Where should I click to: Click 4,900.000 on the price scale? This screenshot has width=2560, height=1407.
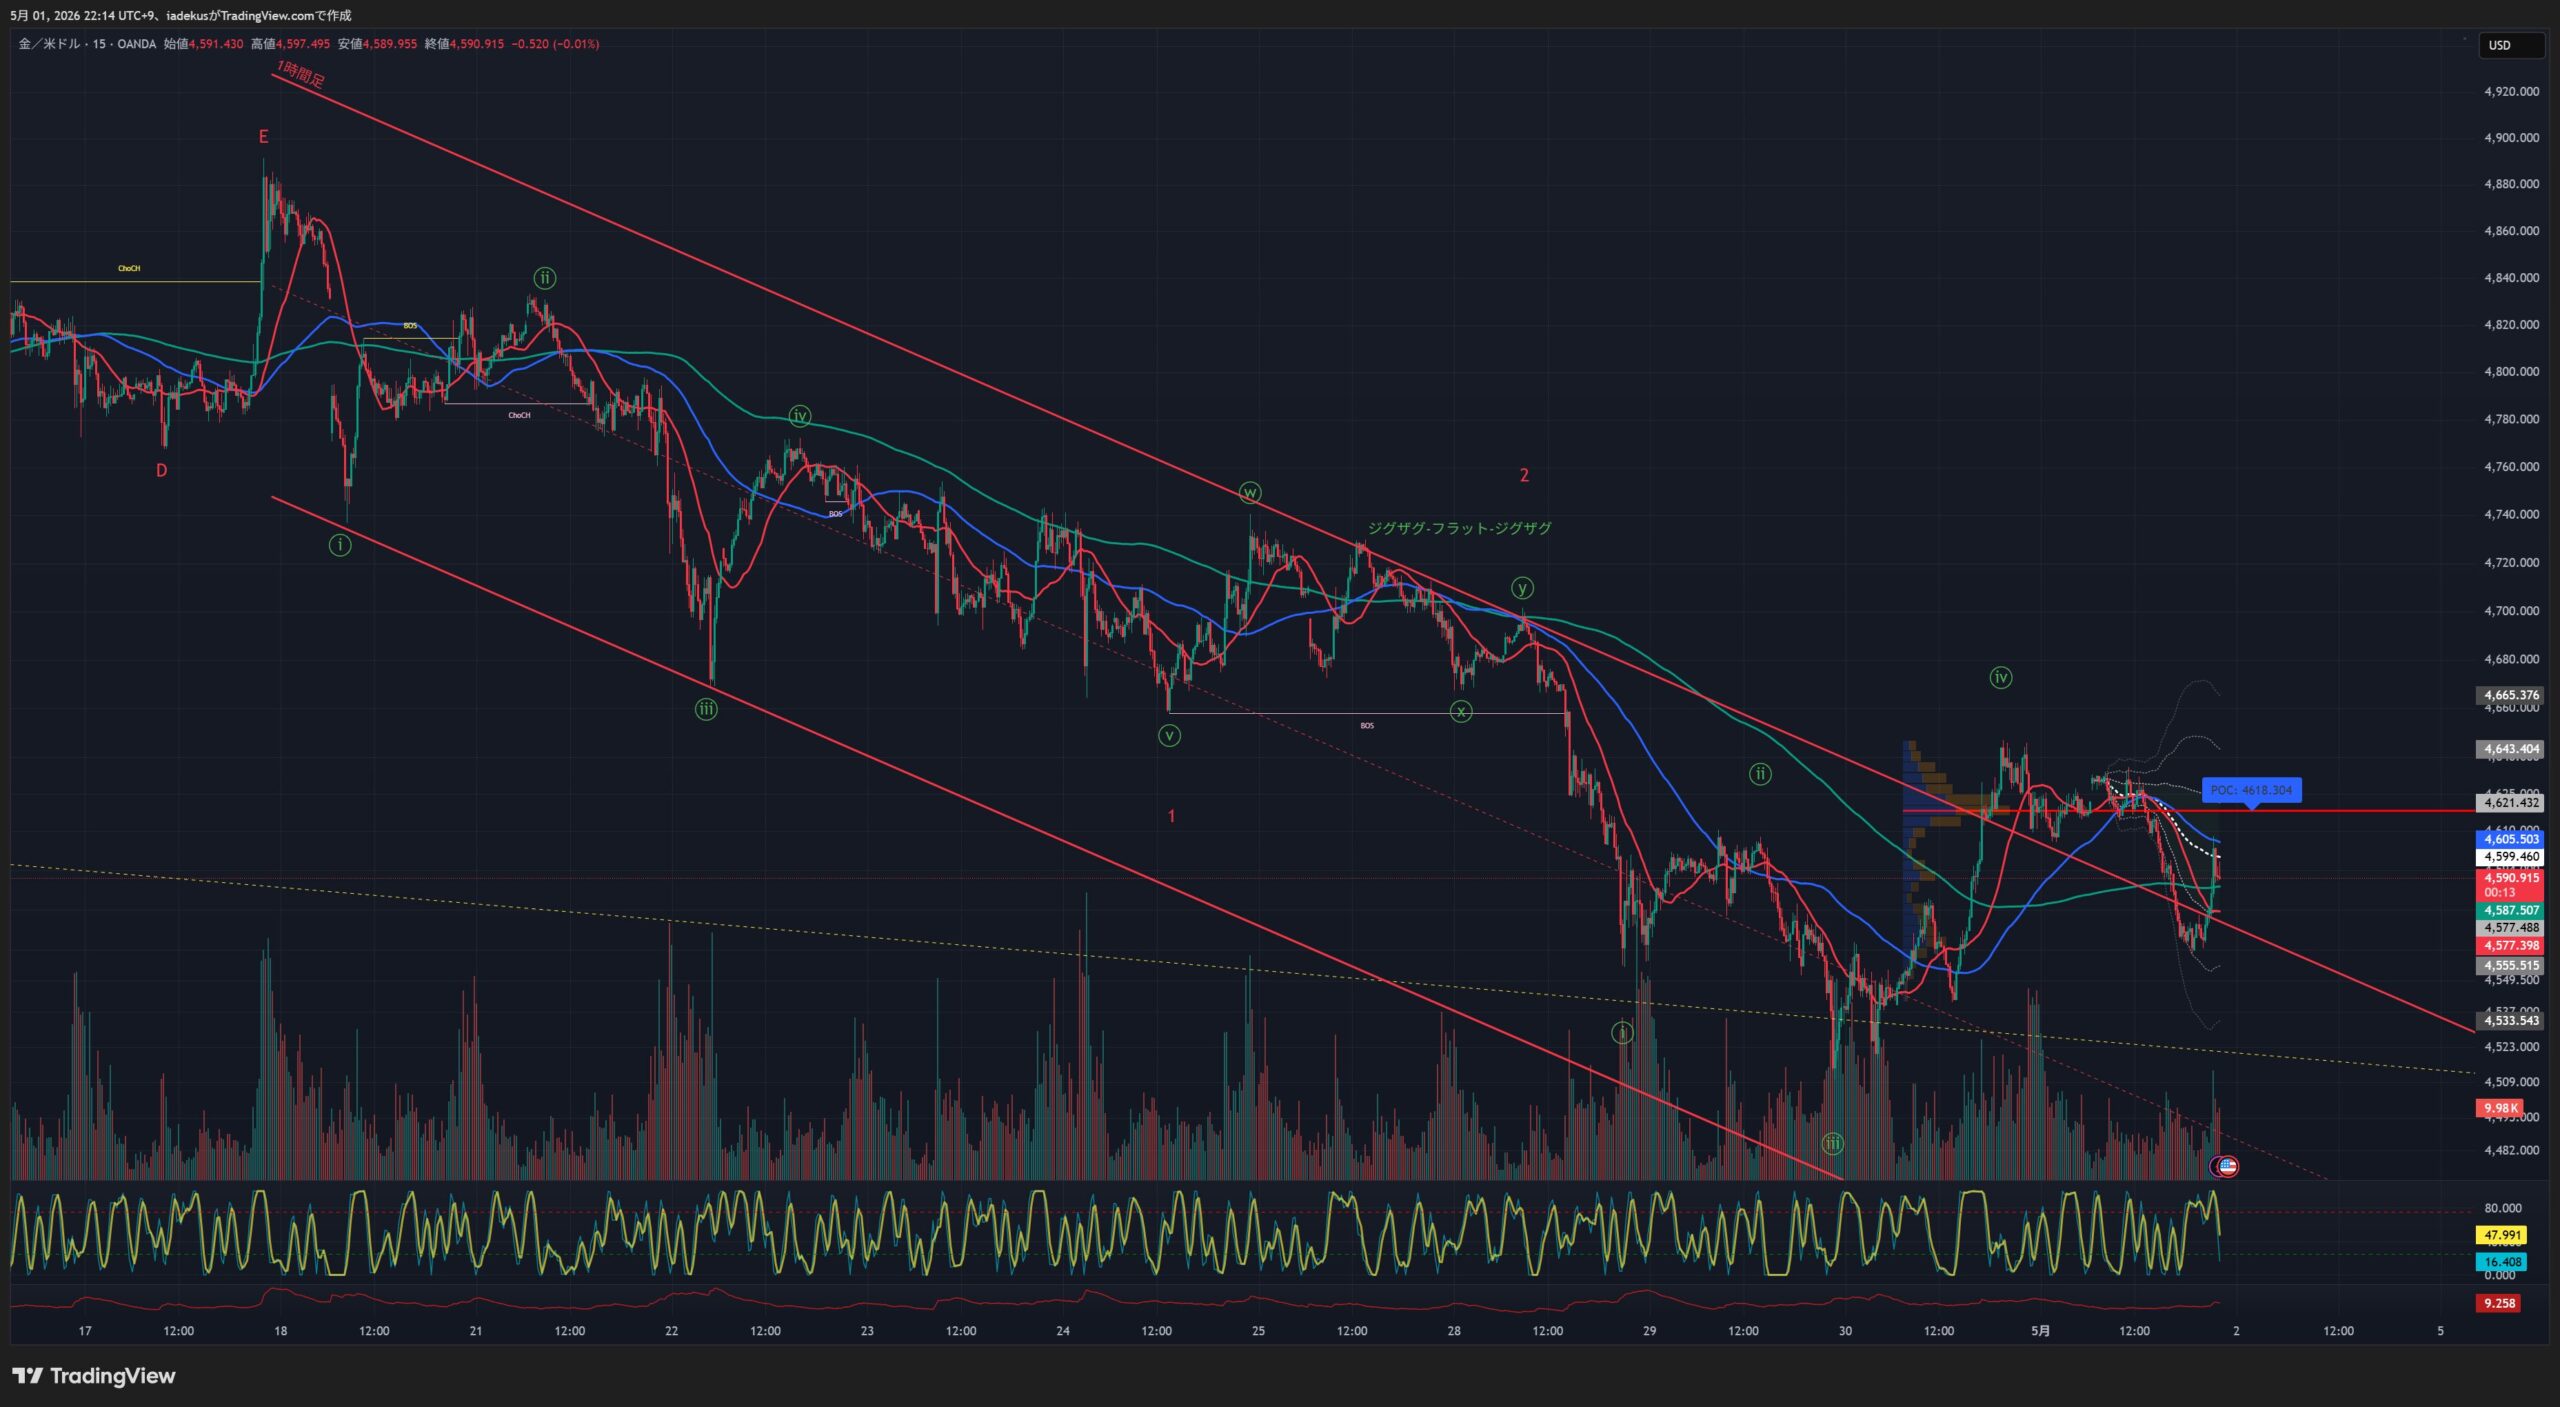[x=2511, y=138]
